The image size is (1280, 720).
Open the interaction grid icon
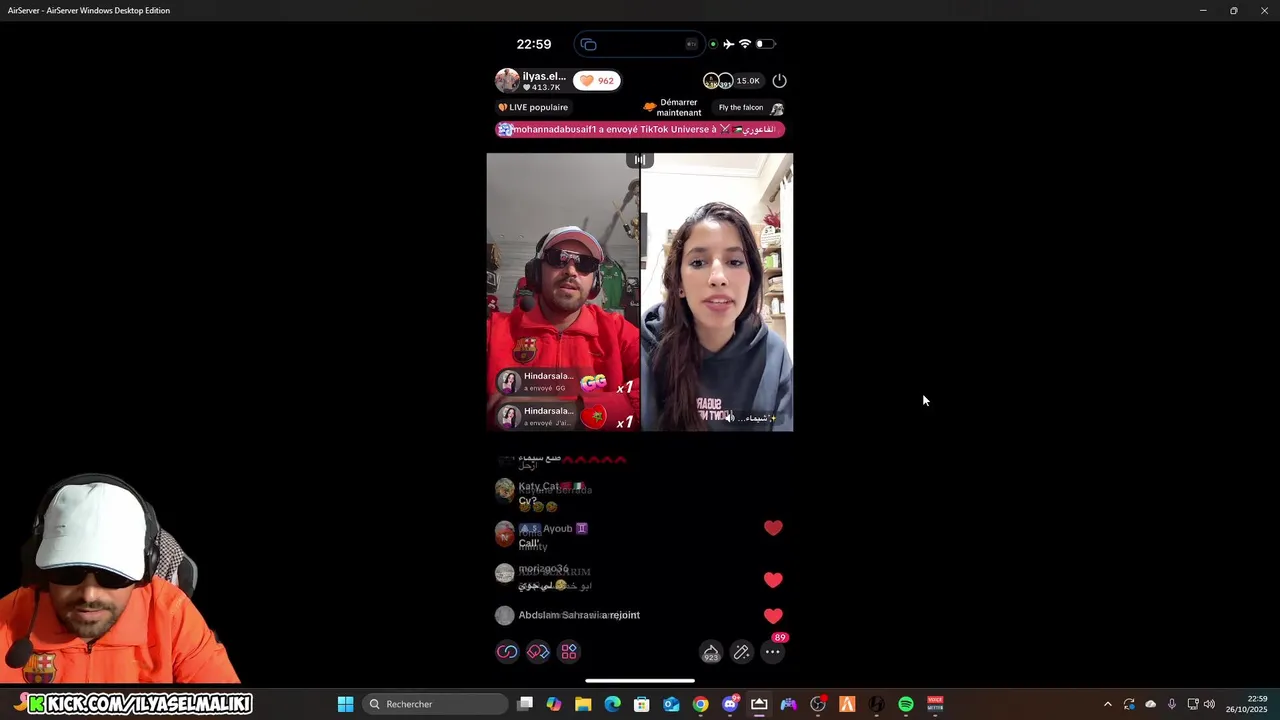pyautogui.click(x=569, y=652)
